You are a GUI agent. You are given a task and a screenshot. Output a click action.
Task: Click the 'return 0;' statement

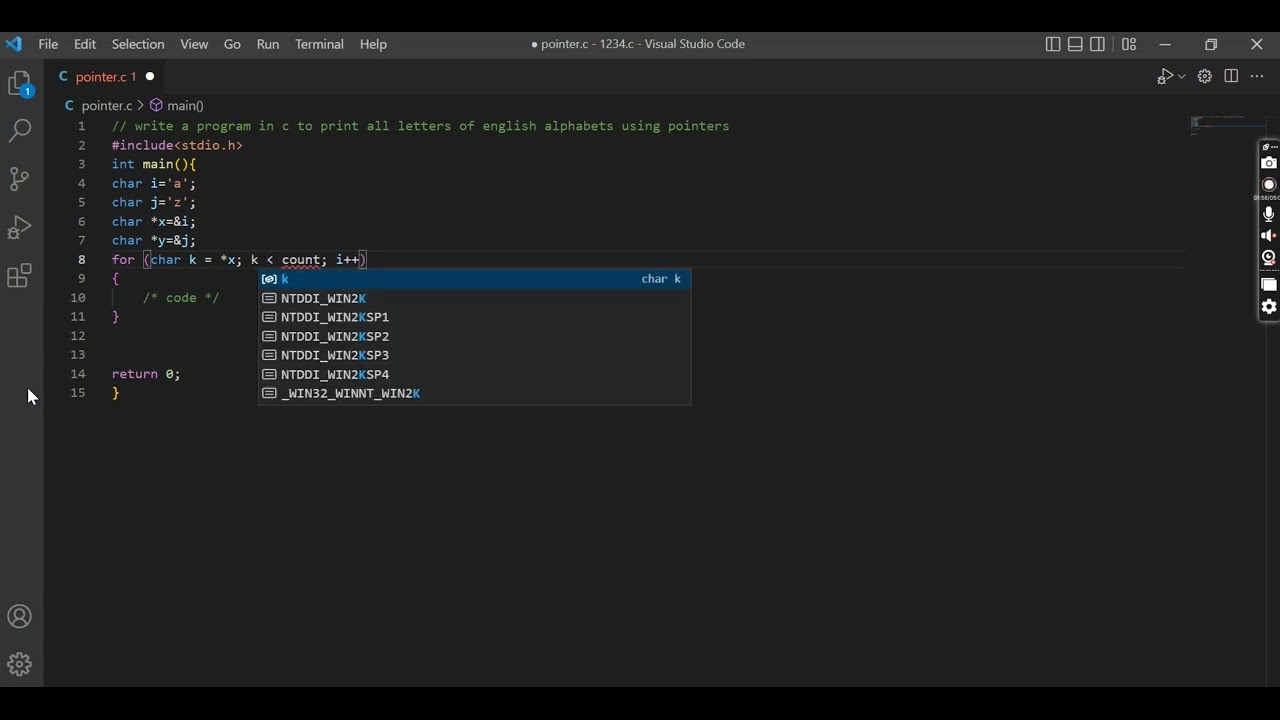146,374
